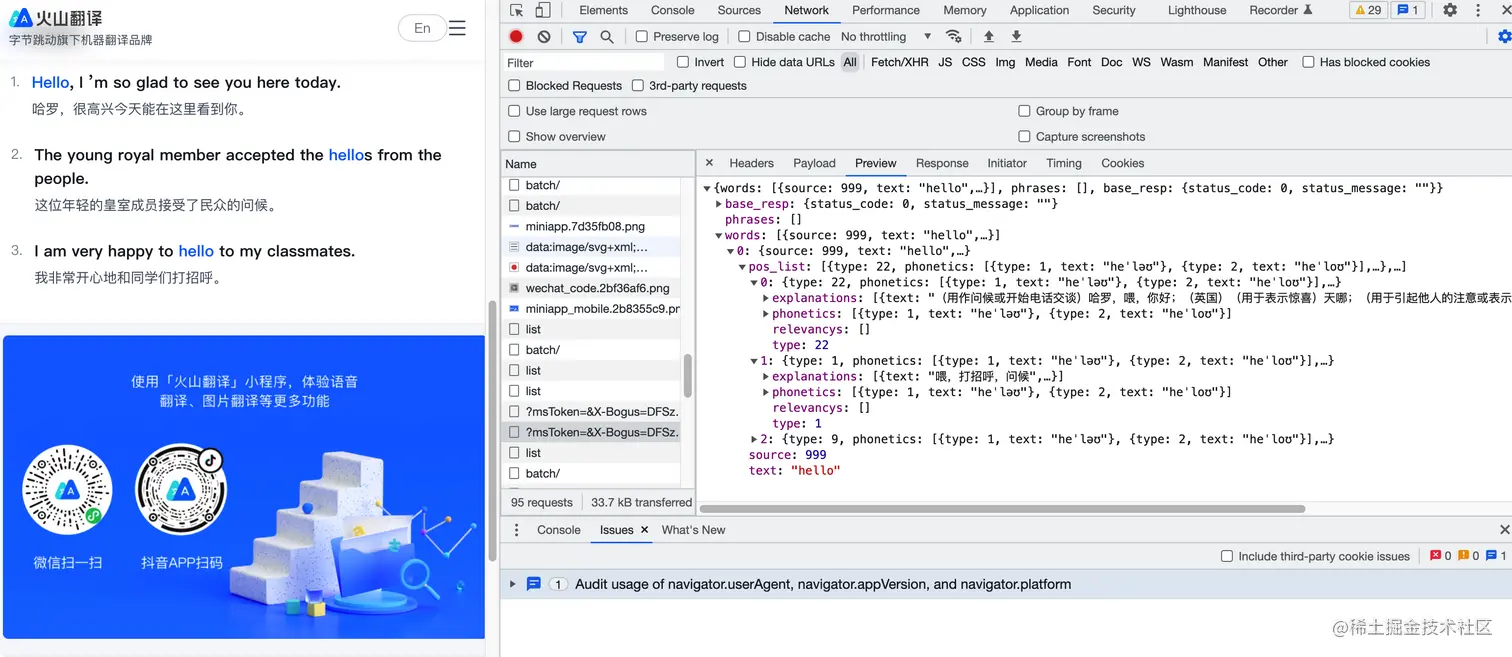The image size is (1512, 657).
Task: Click the Filter text input field
Action: [x=584, y=62]
